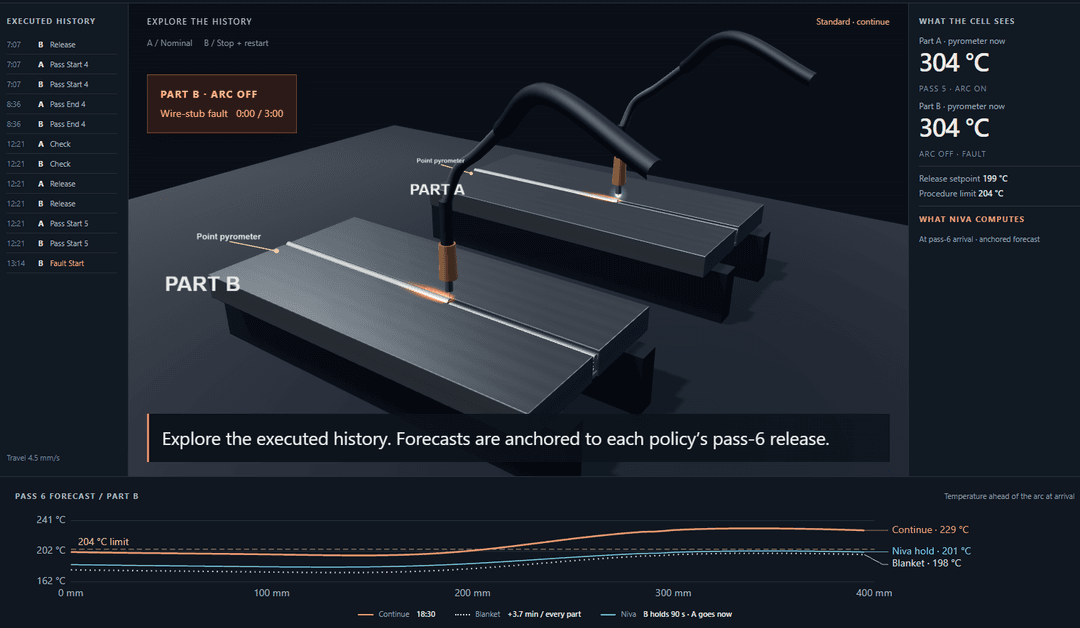Click the 200 mm x-axis tick label
The image size is (1080, 628).
click(472, 593)
